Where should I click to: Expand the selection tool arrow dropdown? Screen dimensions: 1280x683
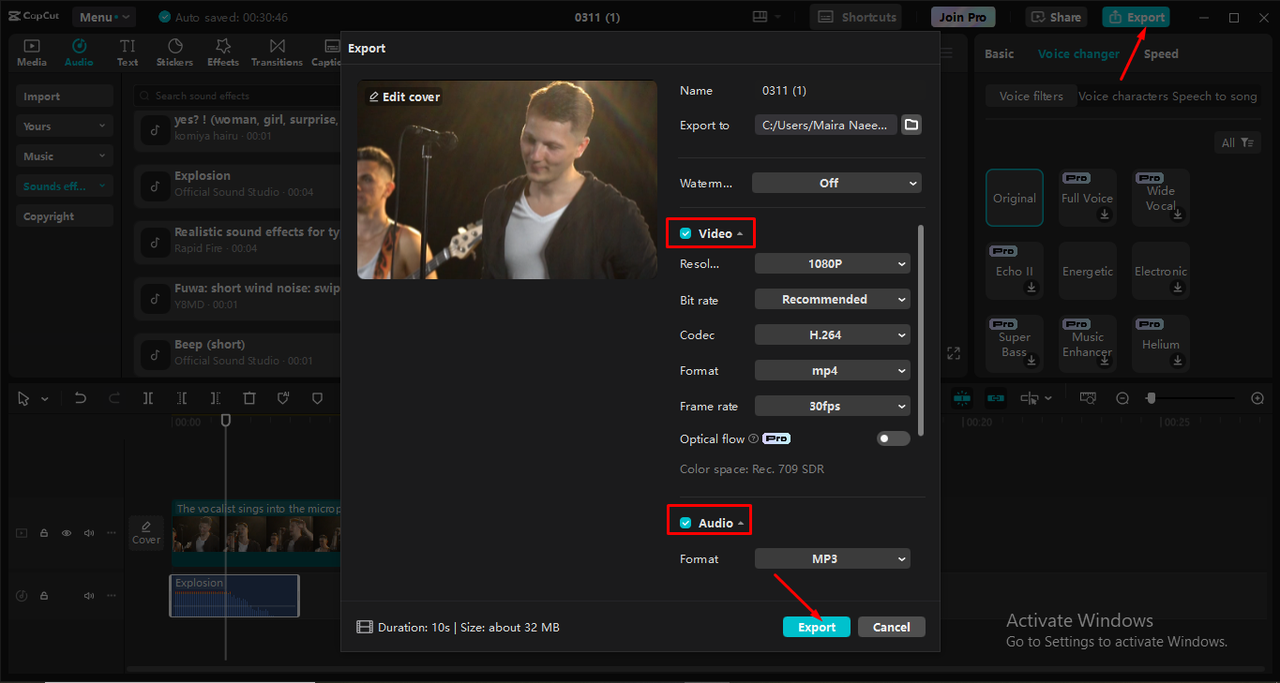coord(45,399)
